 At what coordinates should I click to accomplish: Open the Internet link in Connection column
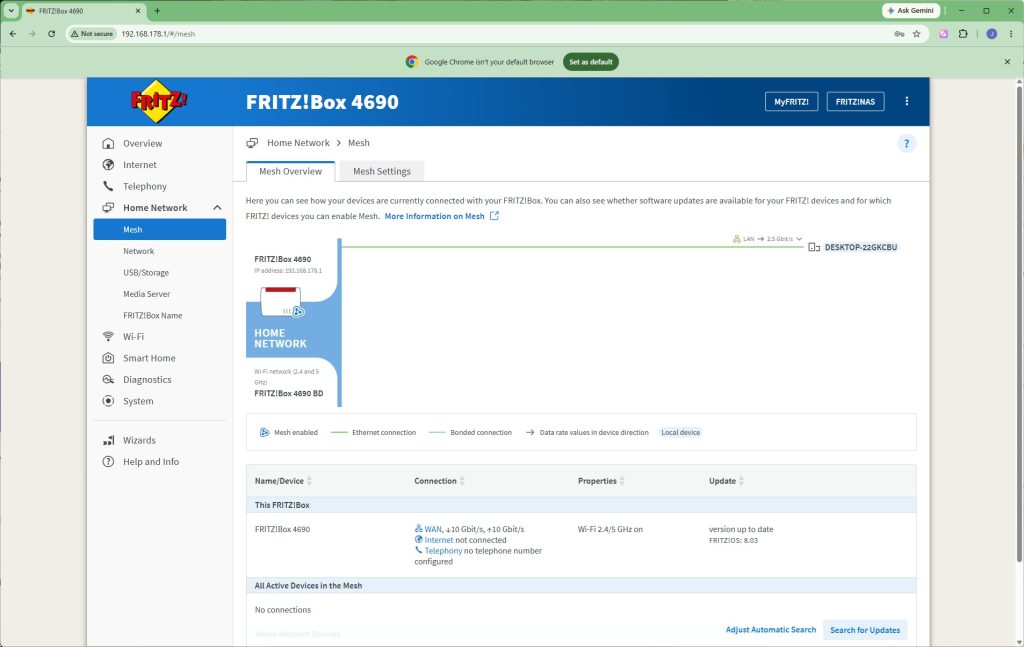(x=439, y=540)
